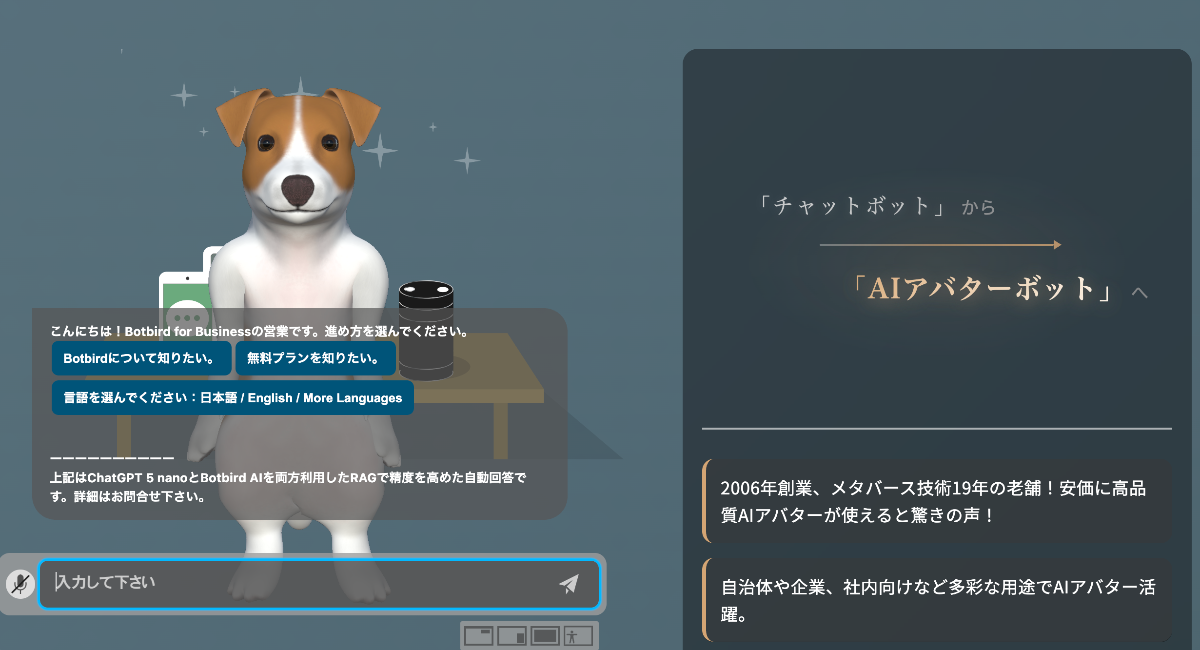The image size is (1200, 650).
Task: Click inside the 入力して下さい text field
Action: pos(300,583)
